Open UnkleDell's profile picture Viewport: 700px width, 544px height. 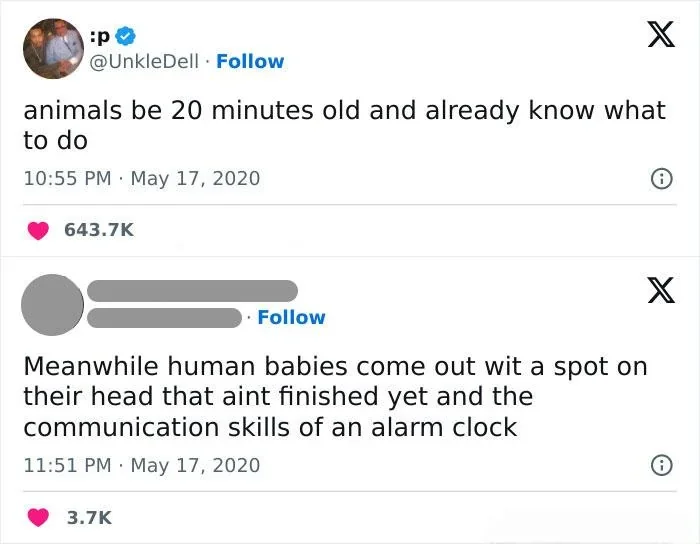click(x=52, y=48)
